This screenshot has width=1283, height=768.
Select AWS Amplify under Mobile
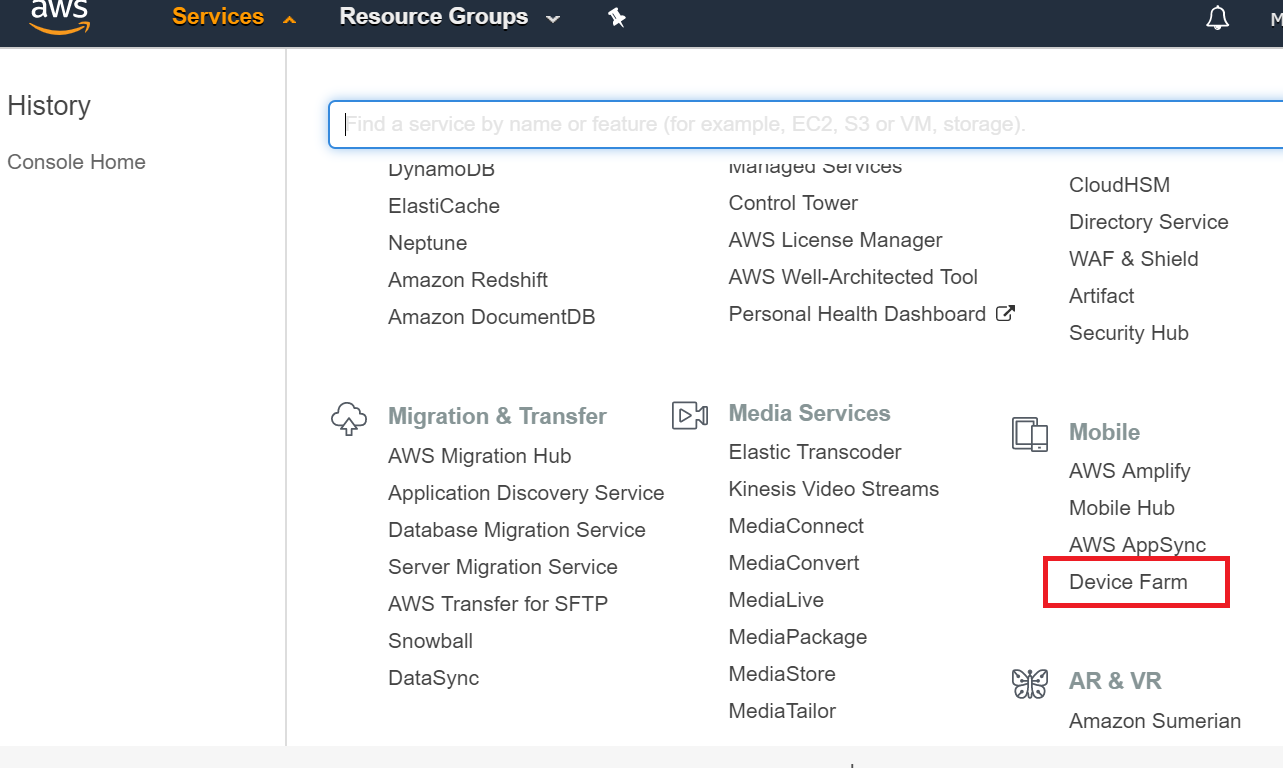1129,471
